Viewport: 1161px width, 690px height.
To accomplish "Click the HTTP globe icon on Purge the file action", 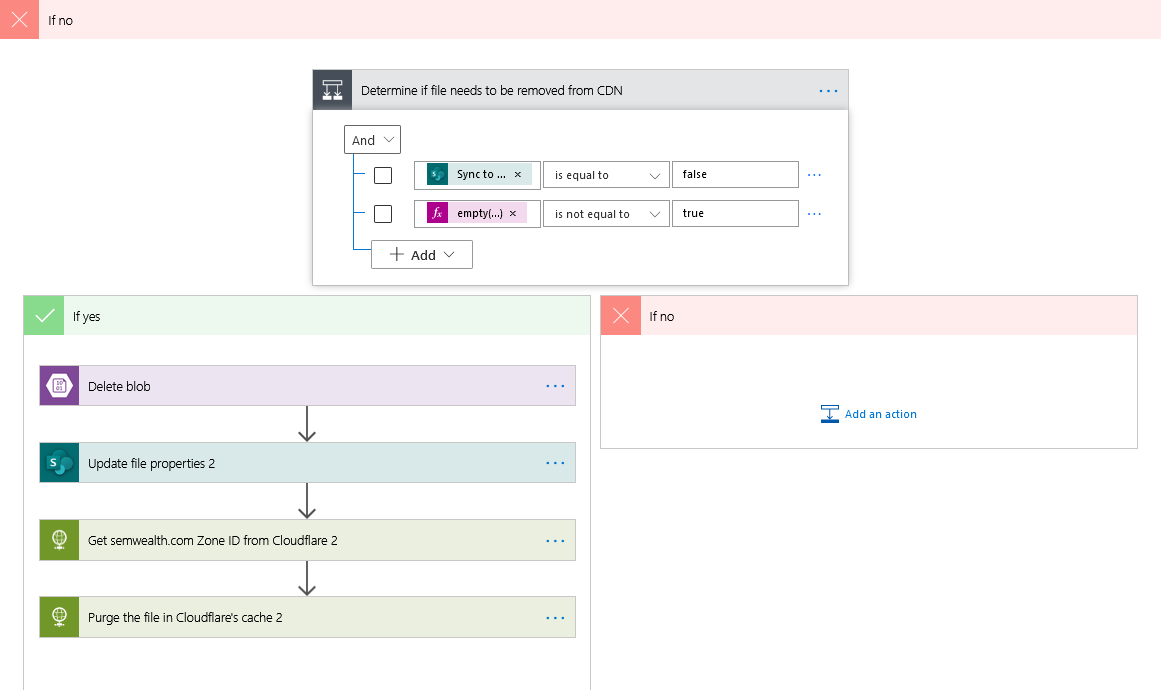I will point(59,617).
